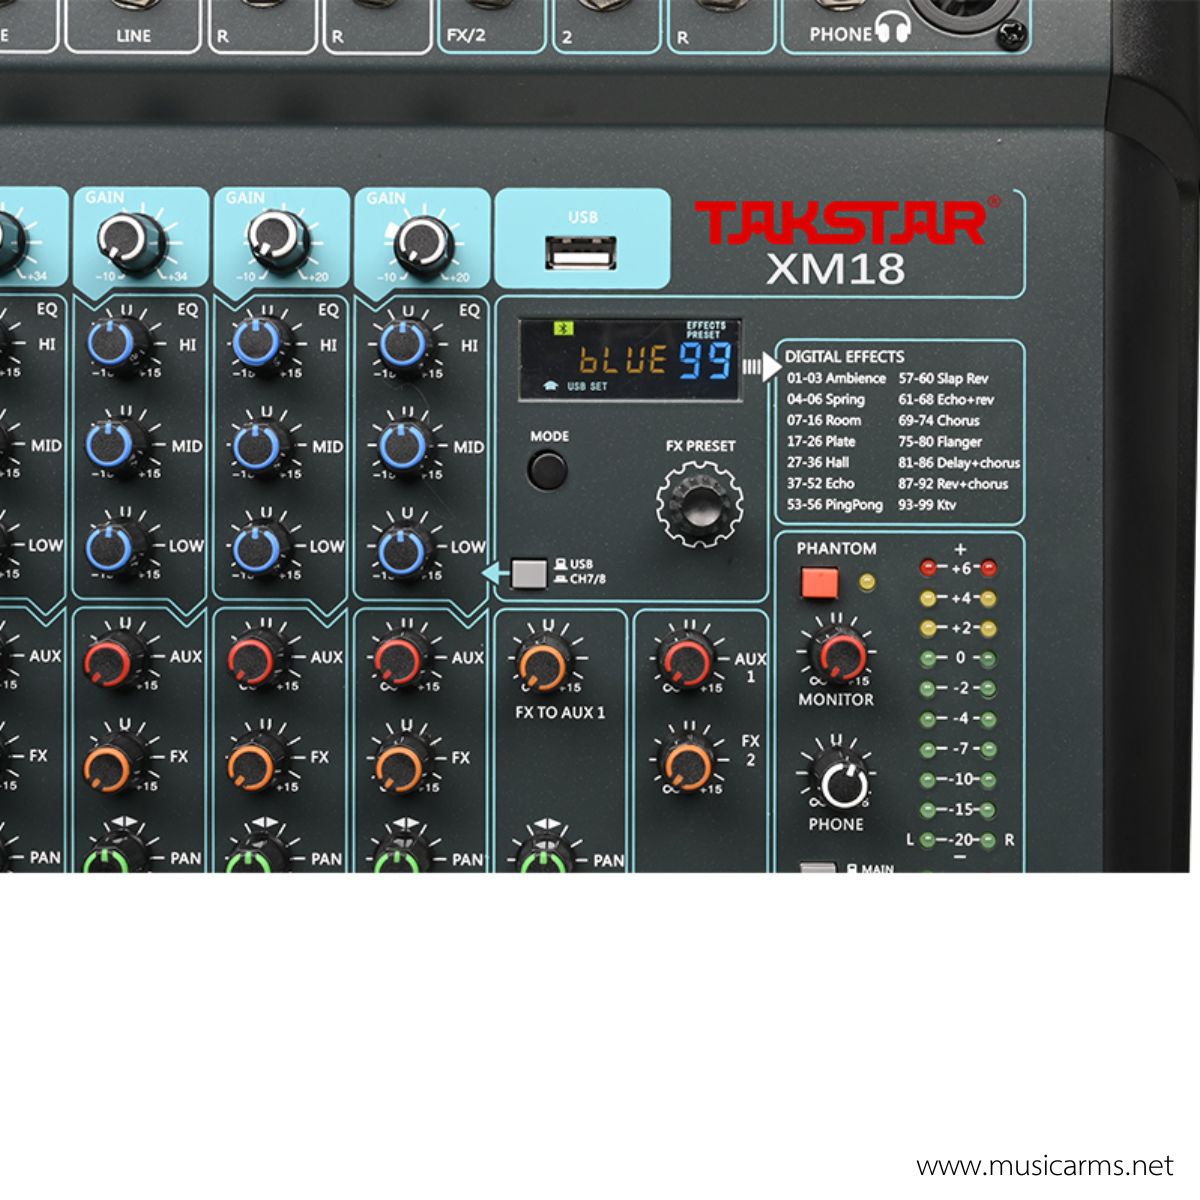Click the DIGITAL EFFECTS heading text
This screenshot has height=1200, width=1200.
tap(844, 357)
